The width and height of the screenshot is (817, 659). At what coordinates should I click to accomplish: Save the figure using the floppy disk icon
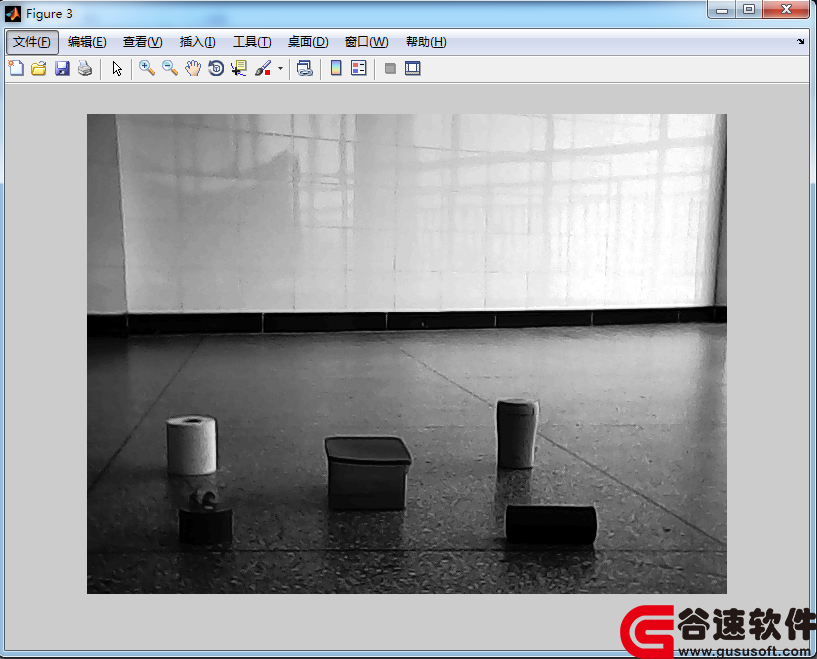tap(62, 68)
